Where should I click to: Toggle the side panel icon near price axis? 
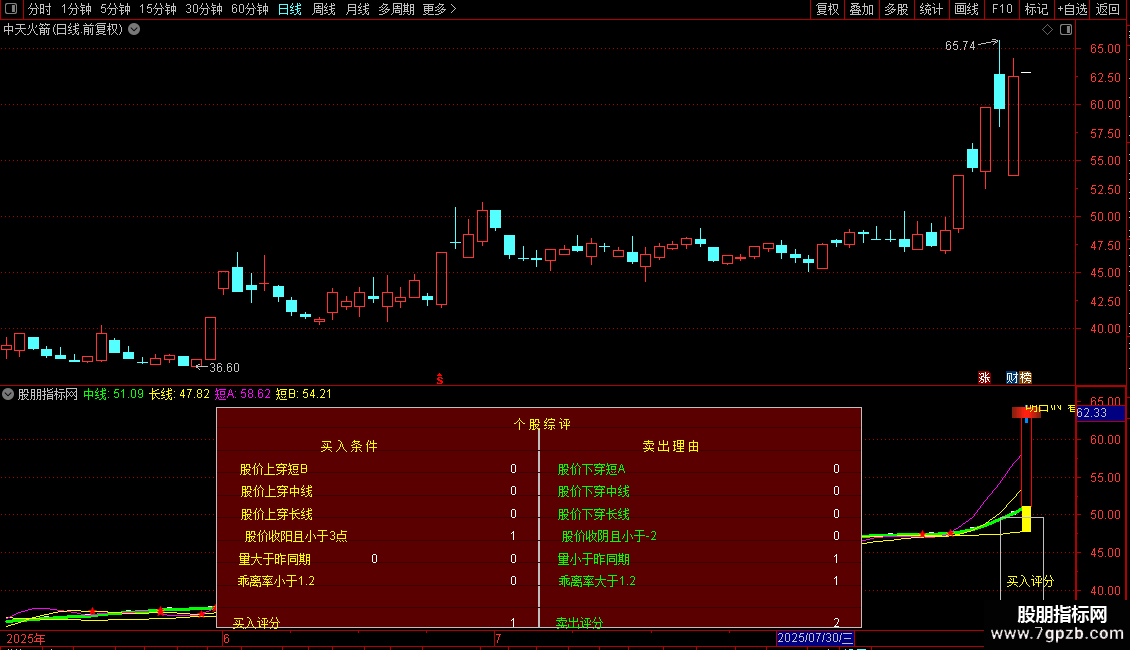(1066, 30)
